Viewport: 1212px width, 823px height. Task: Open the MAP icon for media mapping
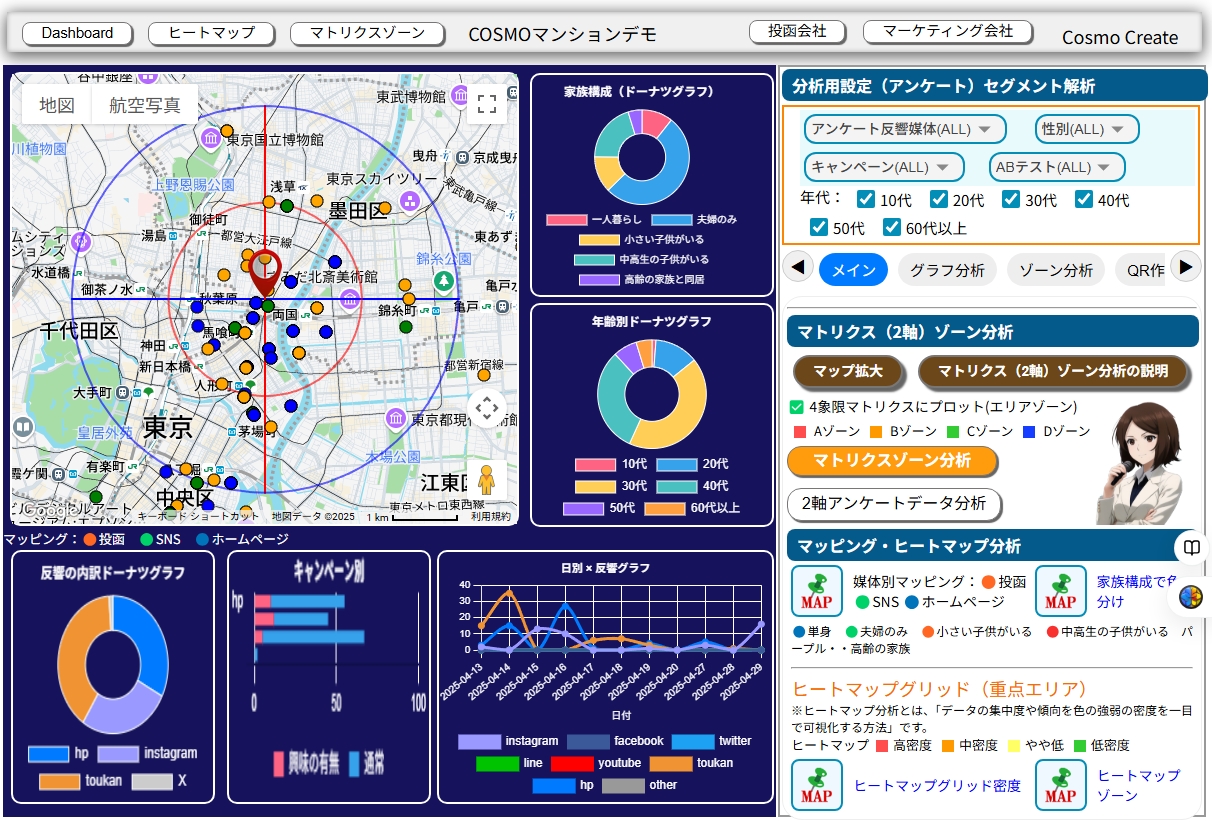816,591
